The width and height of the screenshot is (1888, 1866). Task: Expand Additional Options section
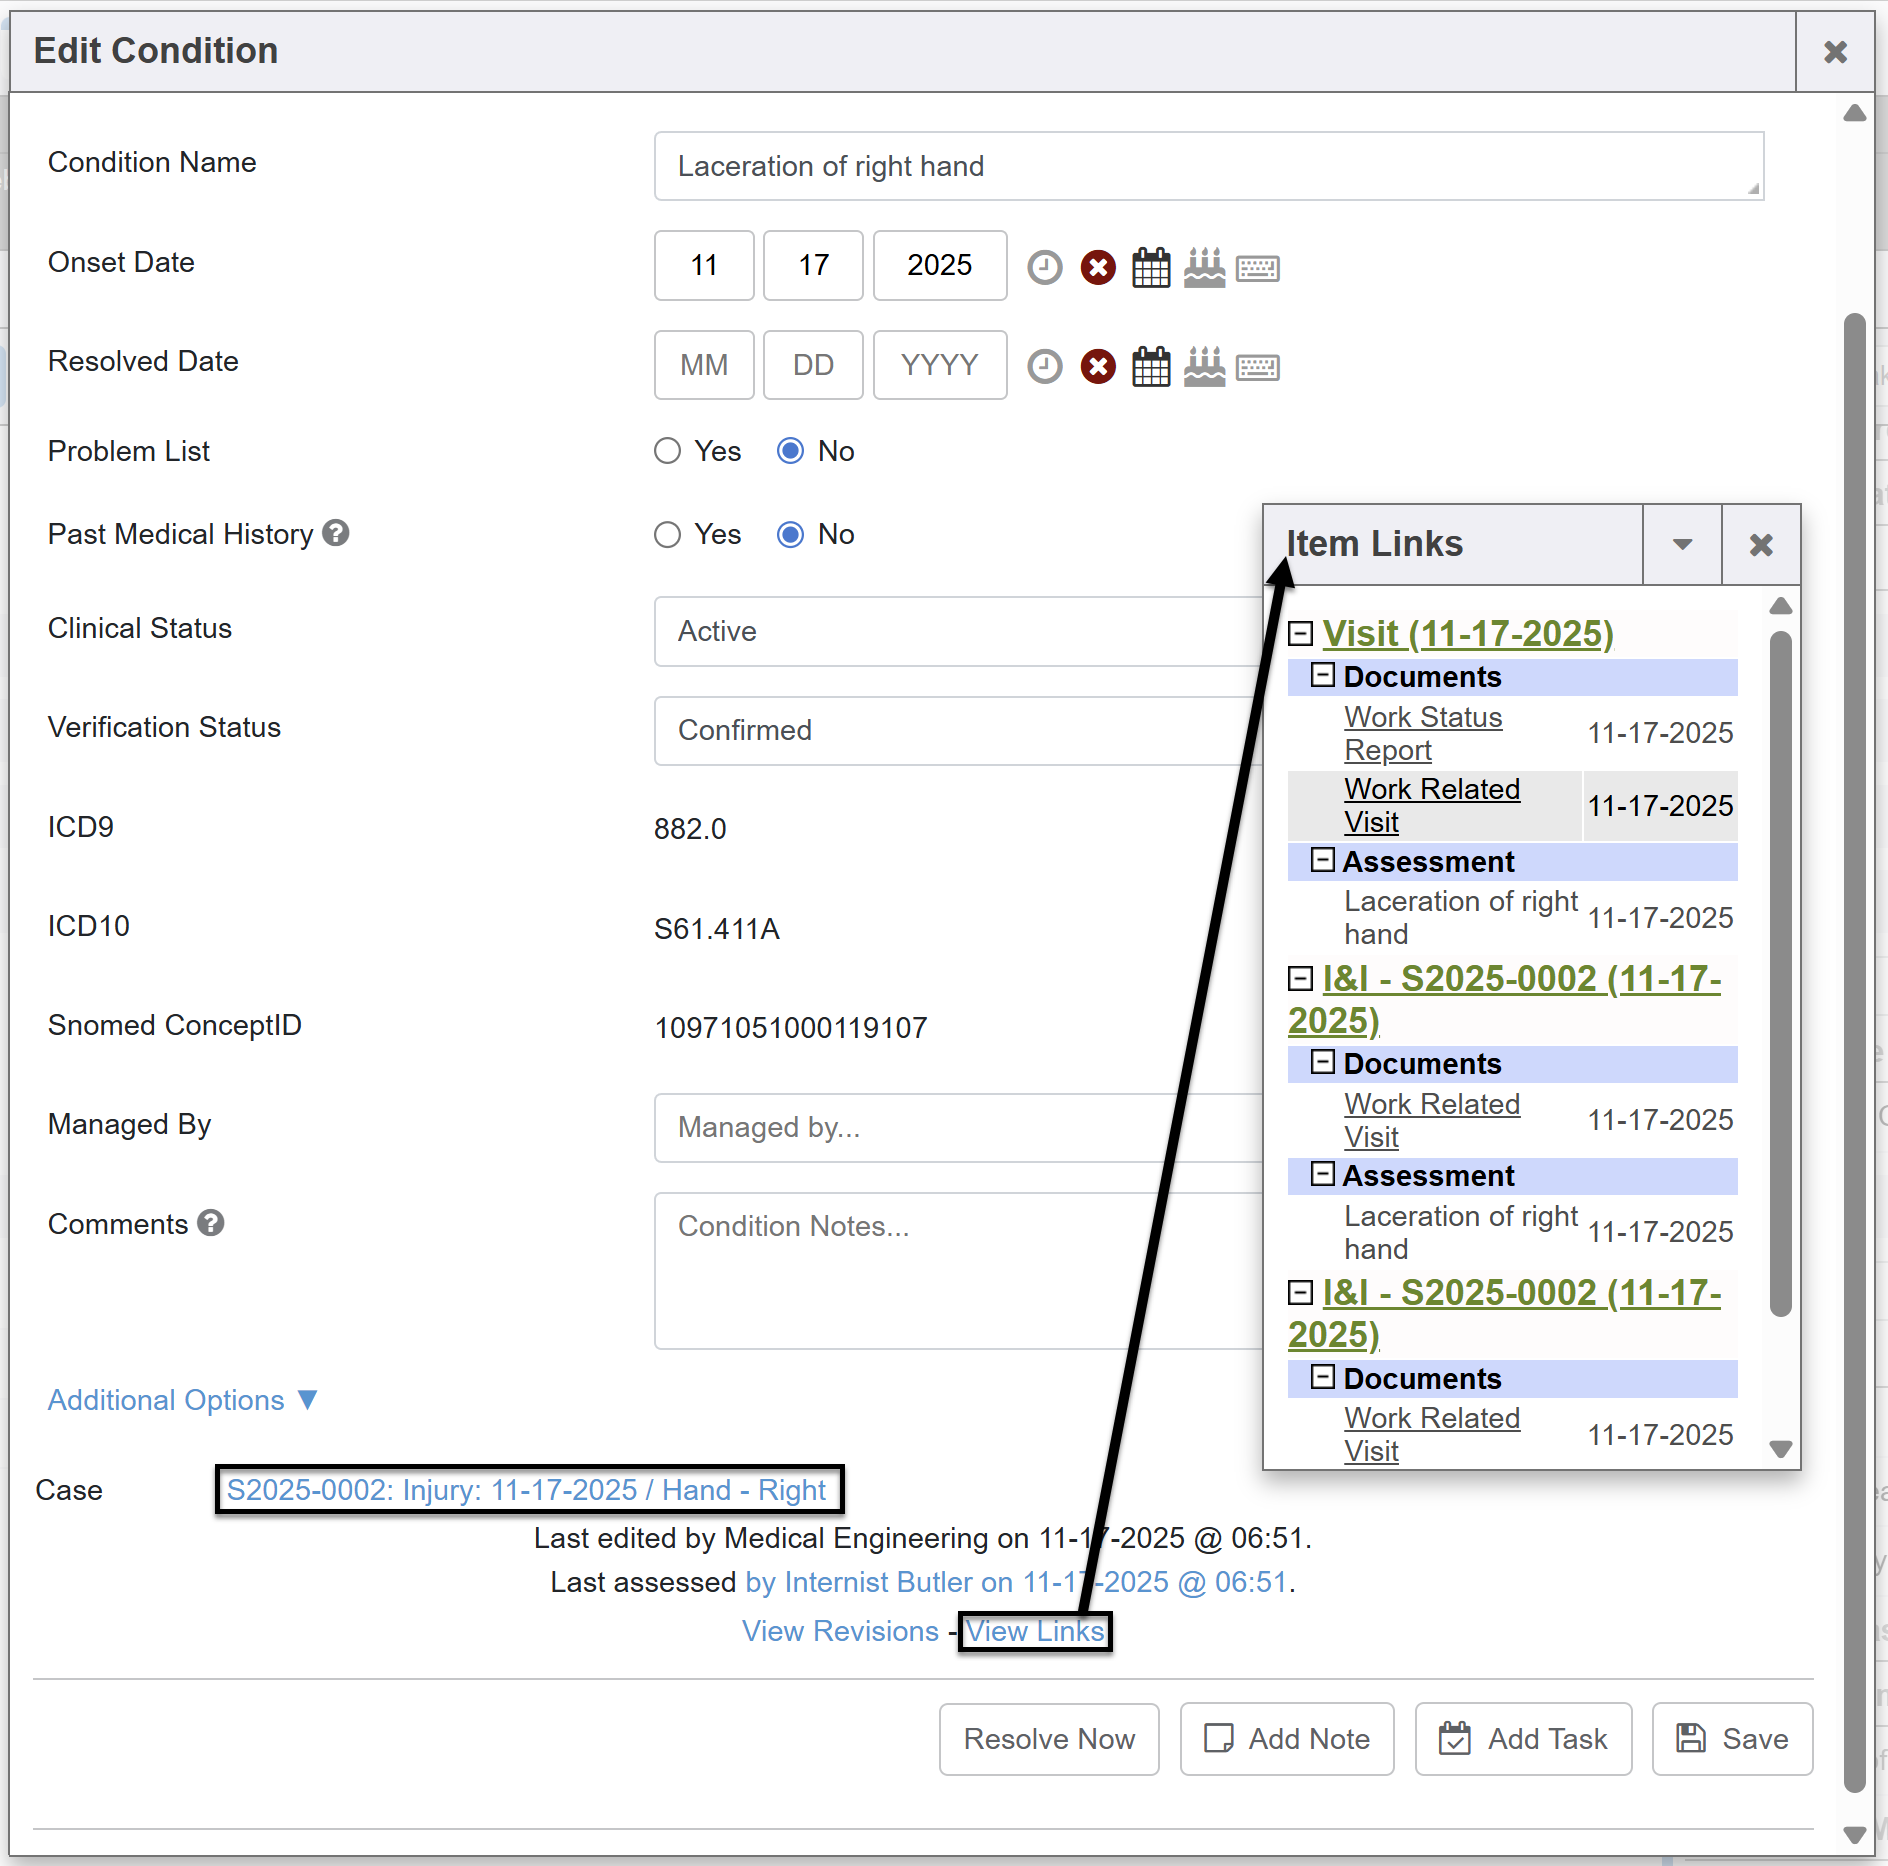tap(182, 1400)
